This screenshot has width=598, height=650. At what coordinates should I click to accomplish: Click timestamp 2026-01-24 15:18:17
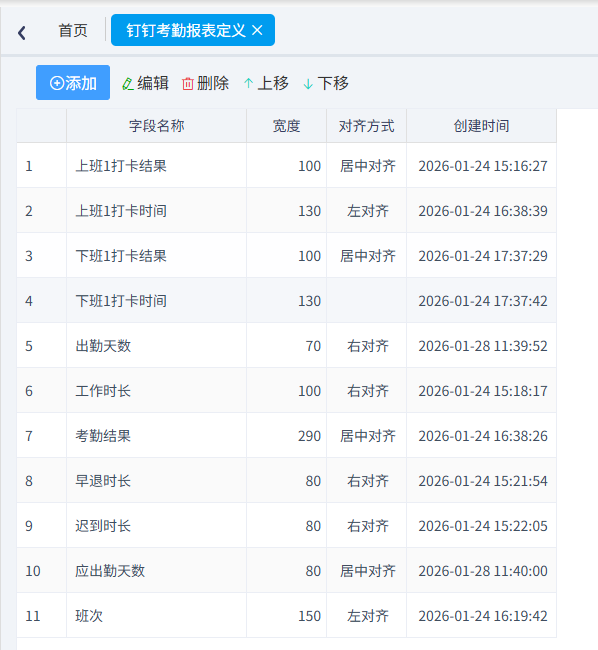coord(483,391)
